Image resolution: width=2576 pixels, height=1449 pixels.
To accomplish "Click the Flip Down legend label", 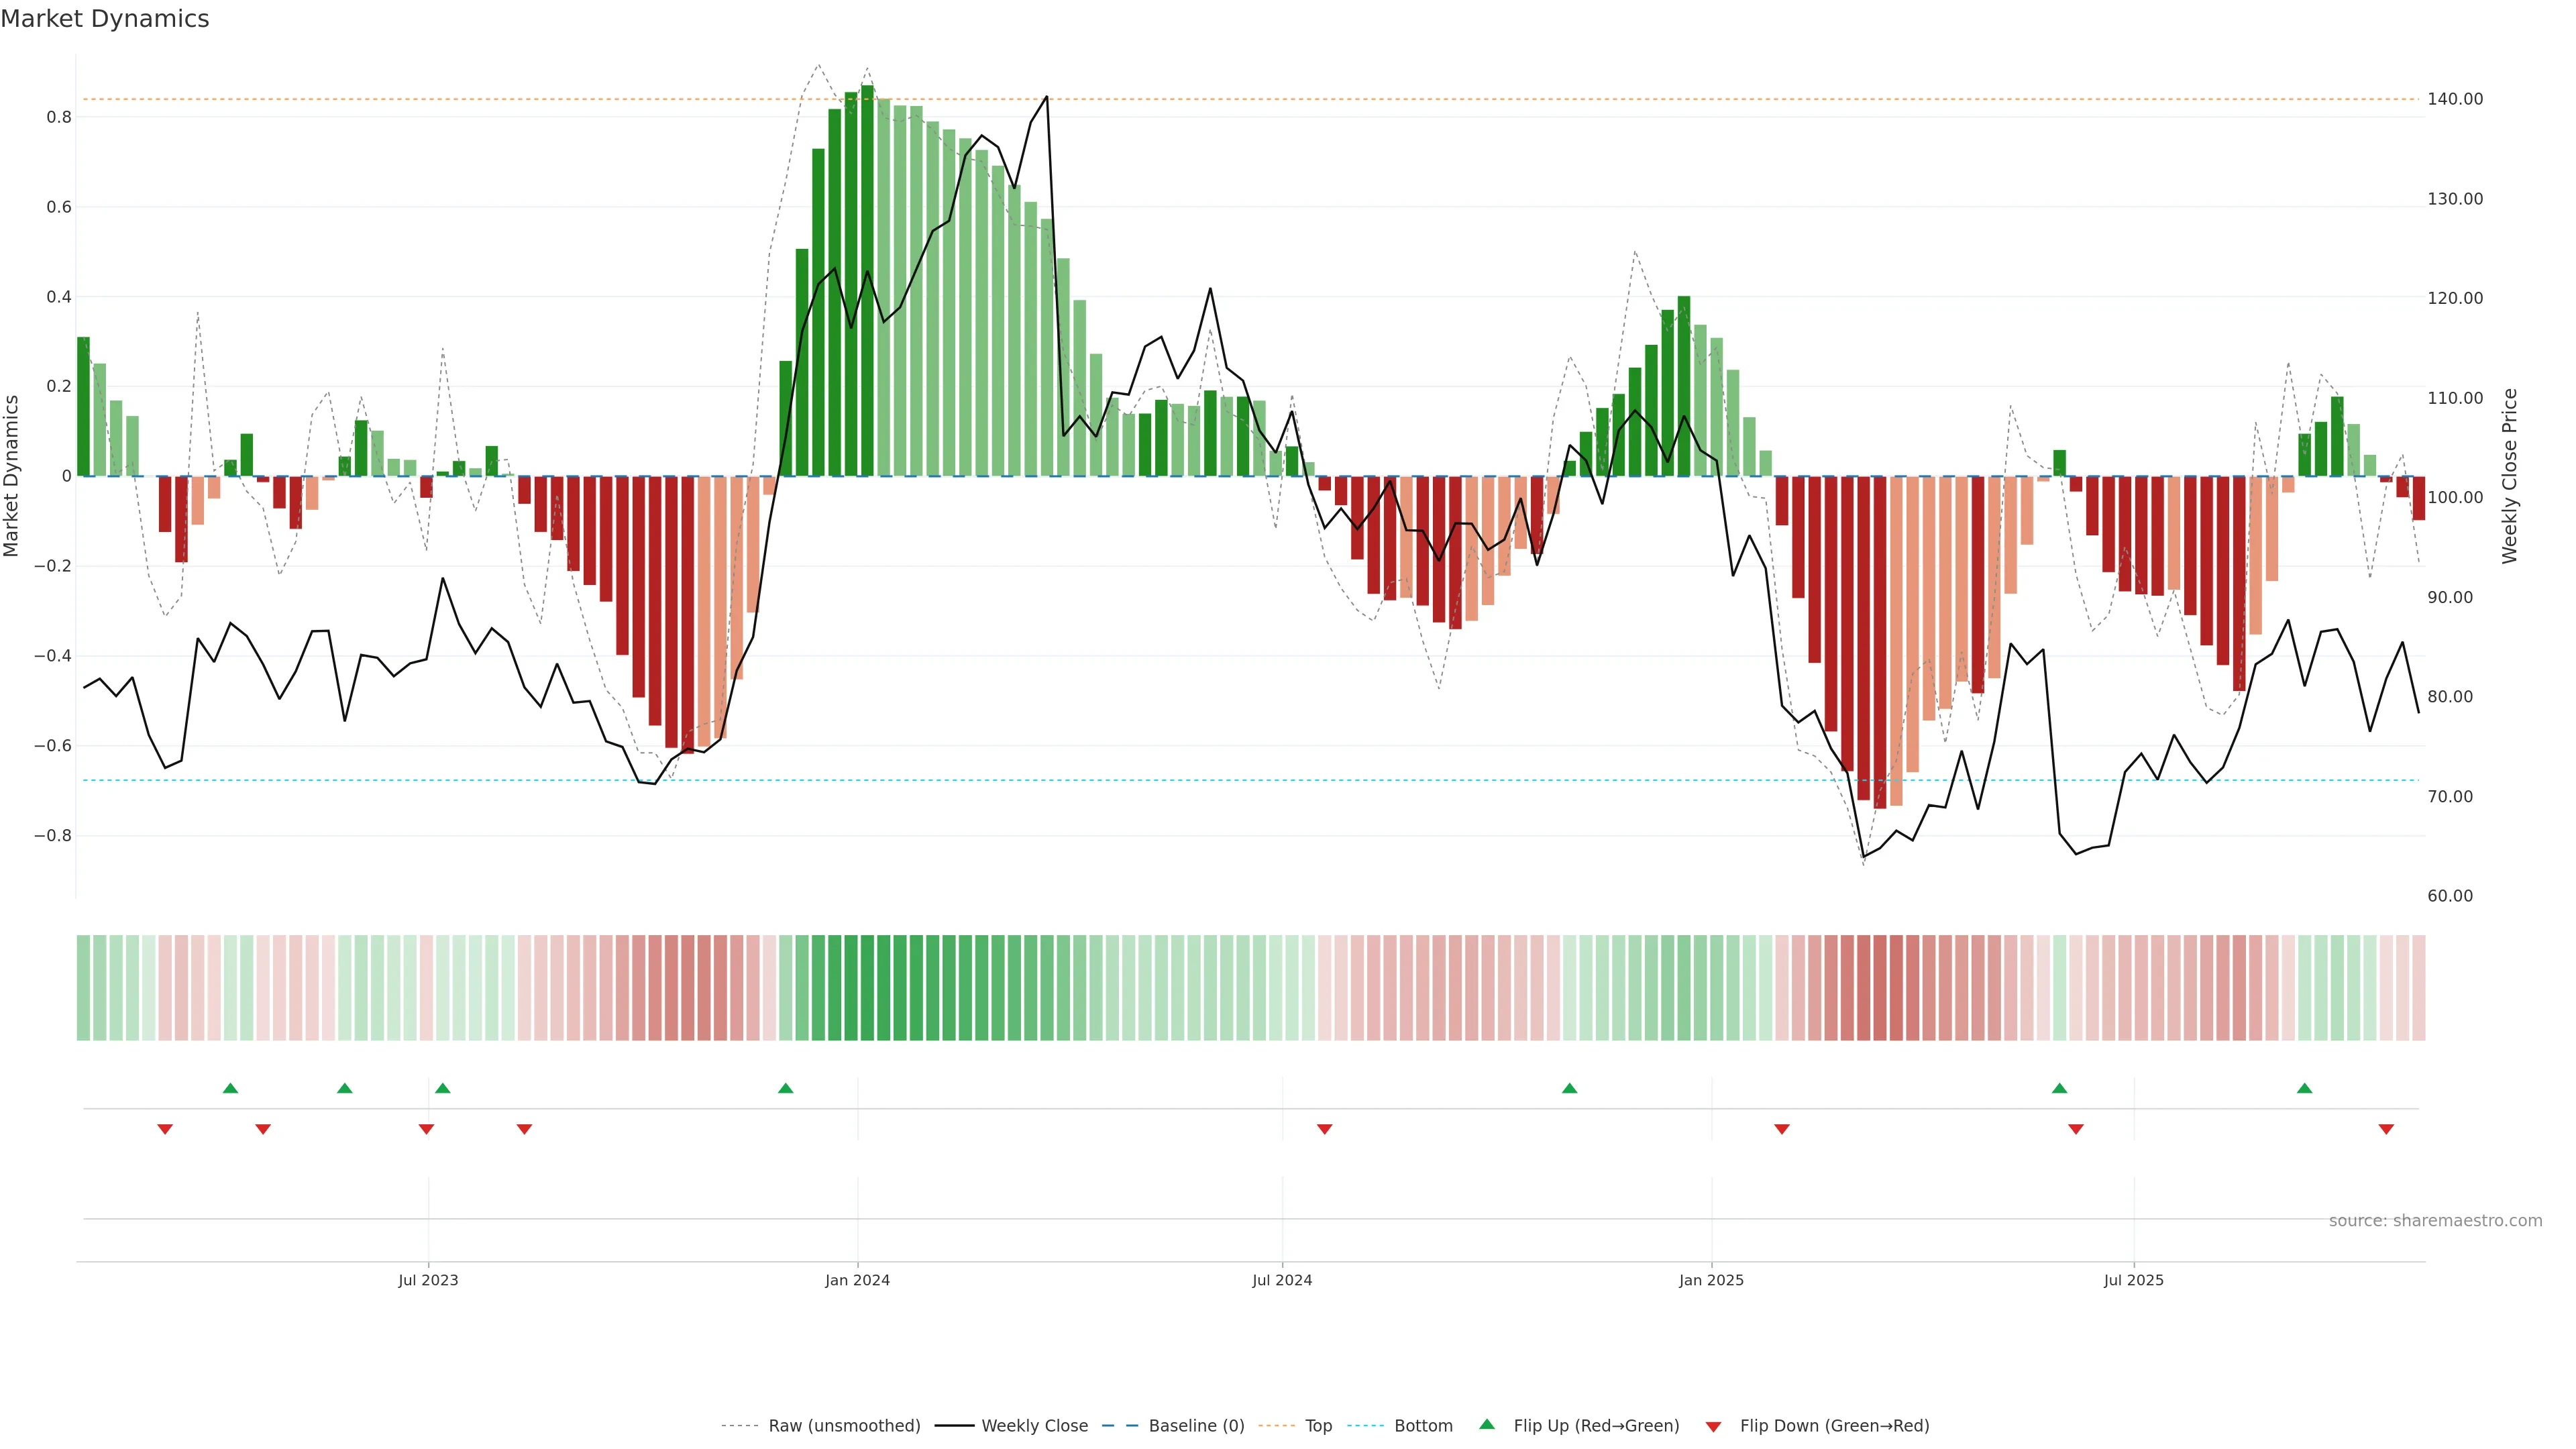I will tap(1834, 1426).
